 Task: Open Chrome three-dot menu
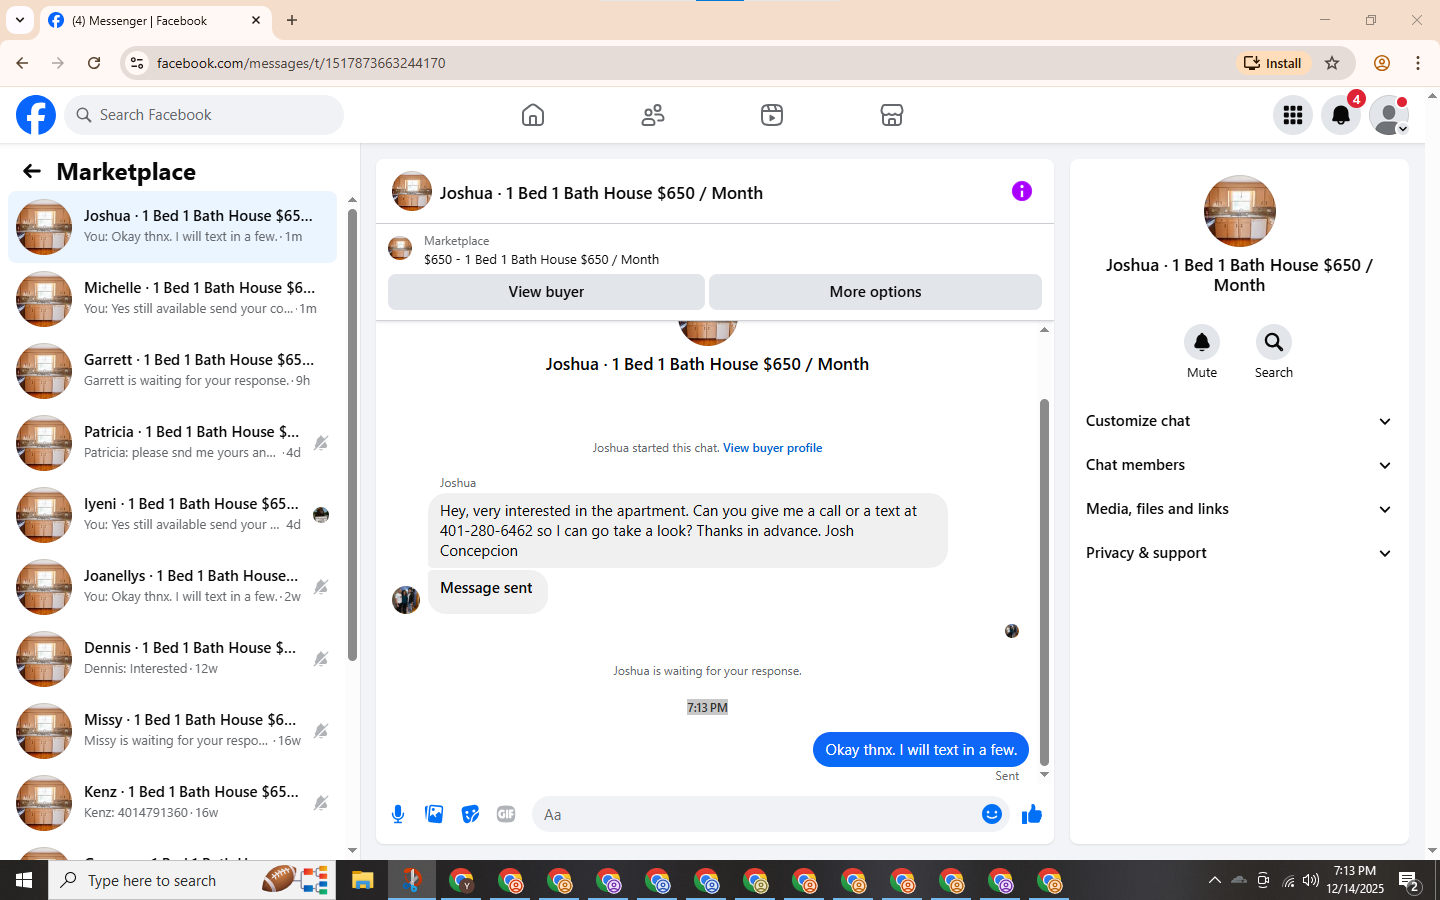coord(1418,63)
